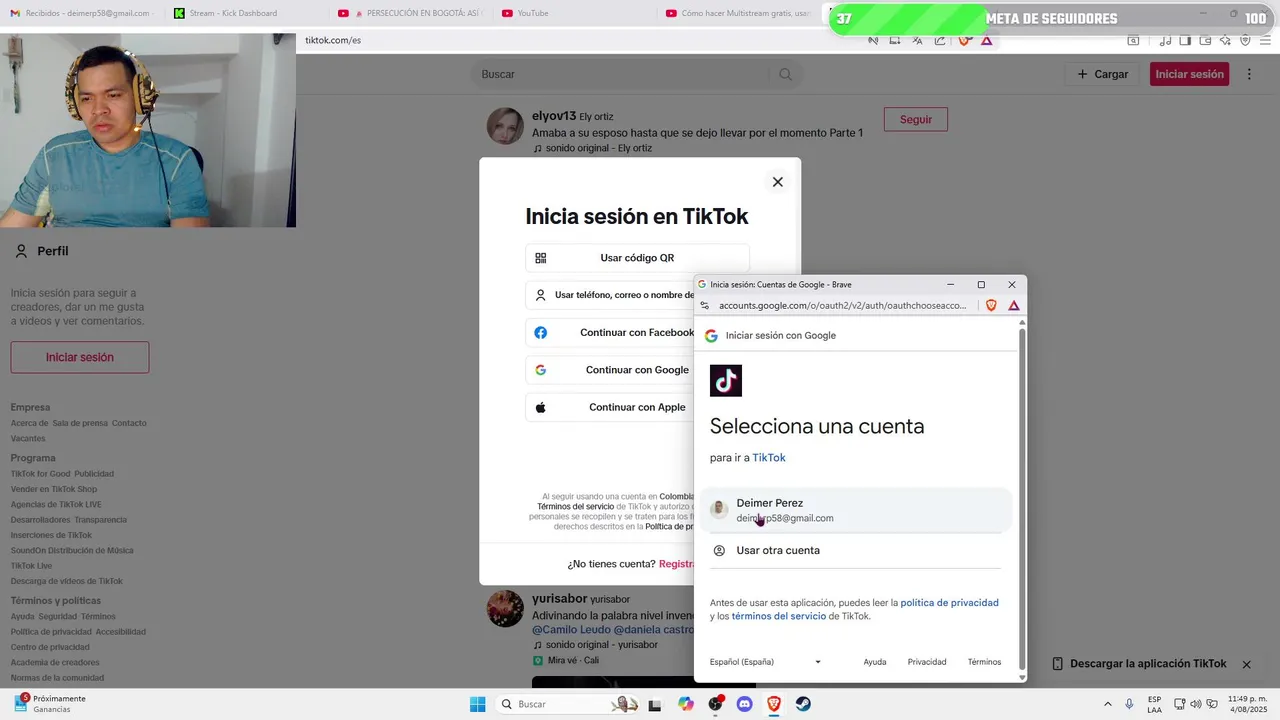Click Privacidad in Google popup footer

click(927, 662)
